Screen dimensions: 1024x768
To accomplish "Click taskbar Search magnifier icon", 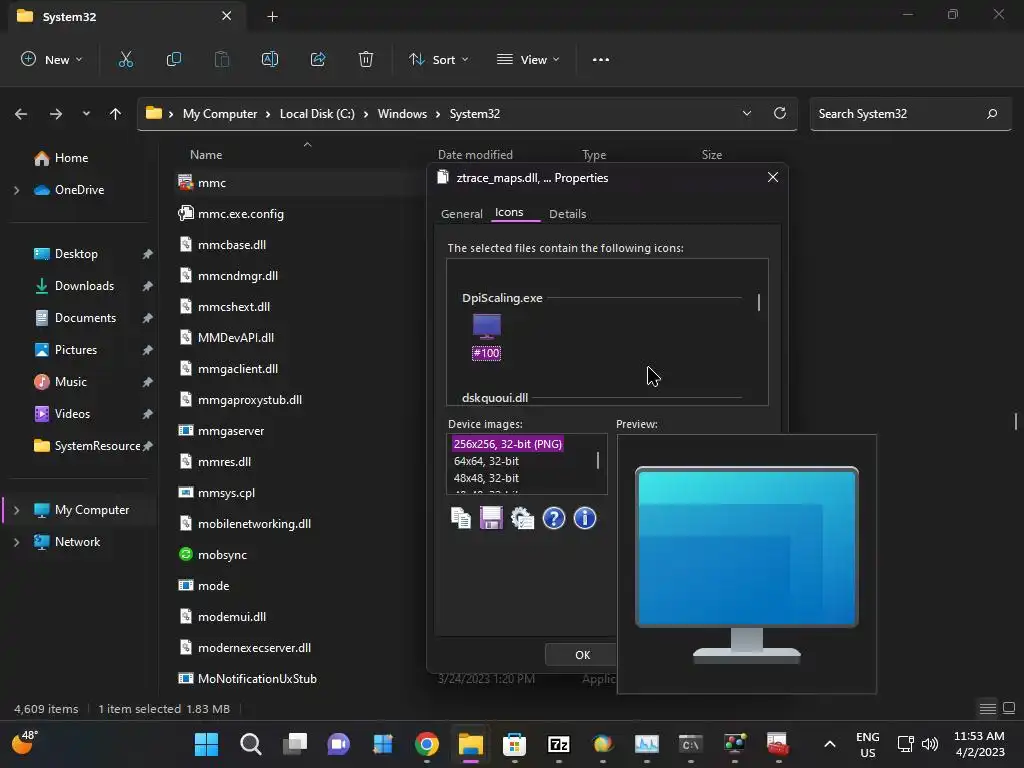I will click(251, 744).
